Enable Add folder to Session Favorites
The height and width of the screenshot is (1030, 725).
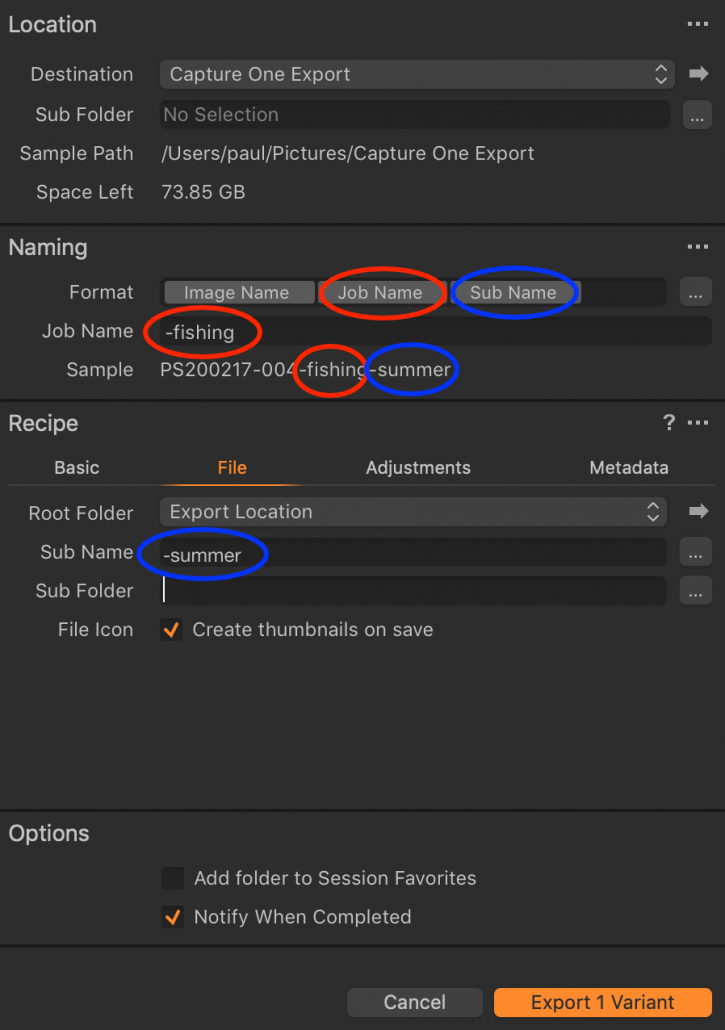click(173, 878)
